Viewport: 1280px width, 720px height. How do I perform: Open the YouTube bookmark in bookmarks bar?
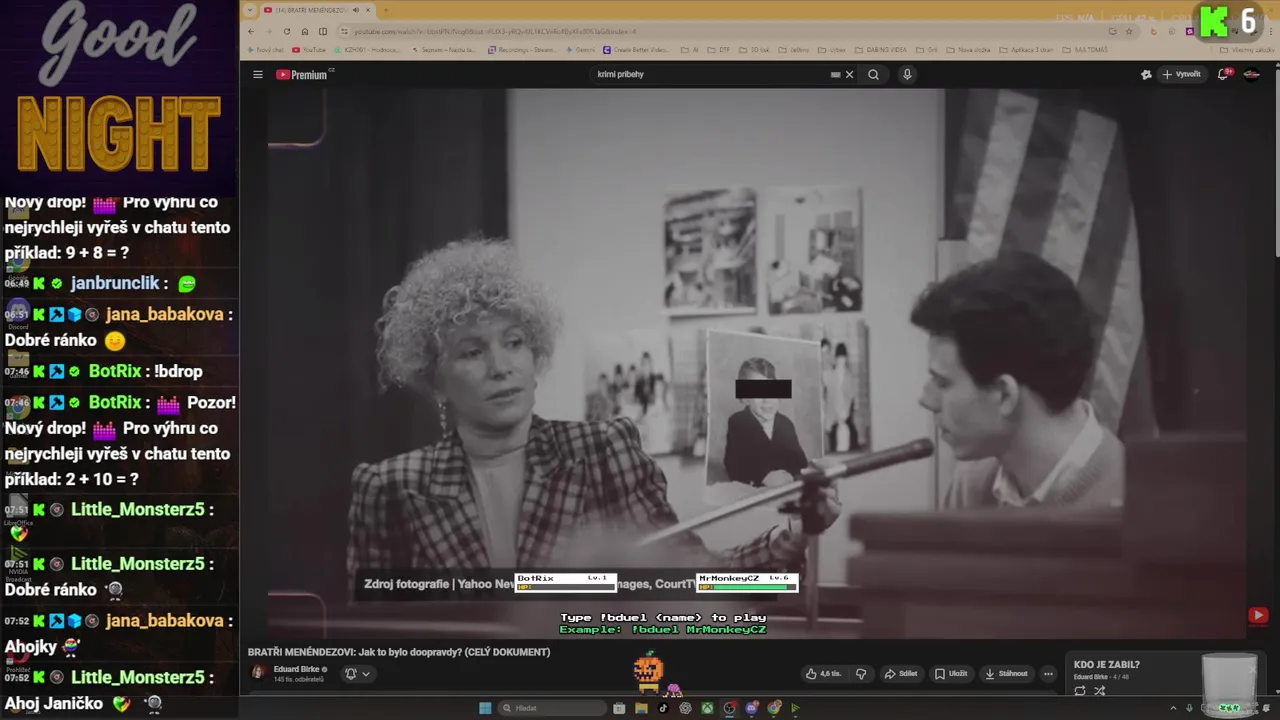point(310,49)
